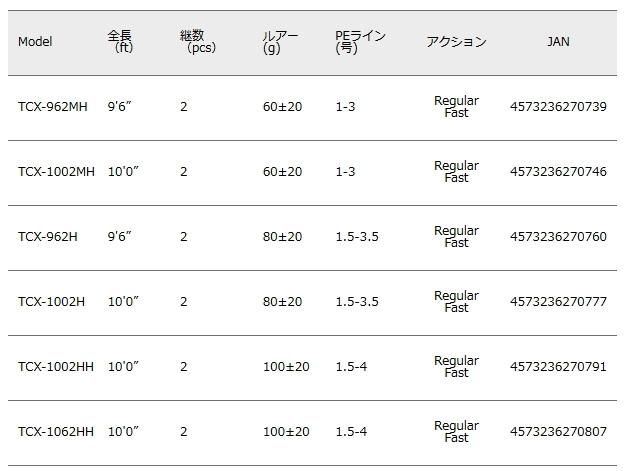
Task: Click JAN code 4573236270739
Action: (x=558, y=107)
